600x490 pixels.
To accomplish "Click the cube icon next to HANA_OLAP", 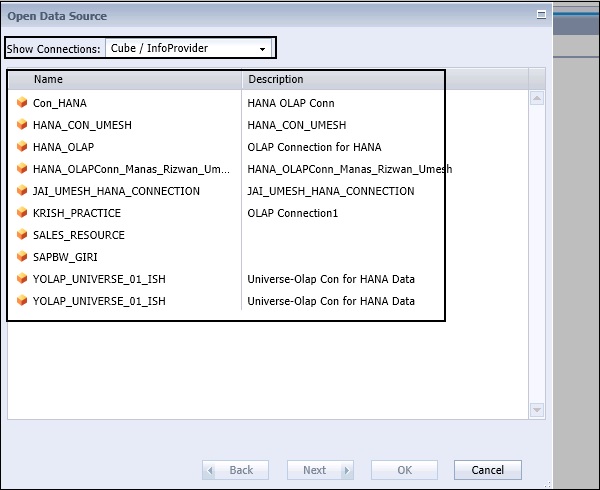I will (x=22, y=146).
